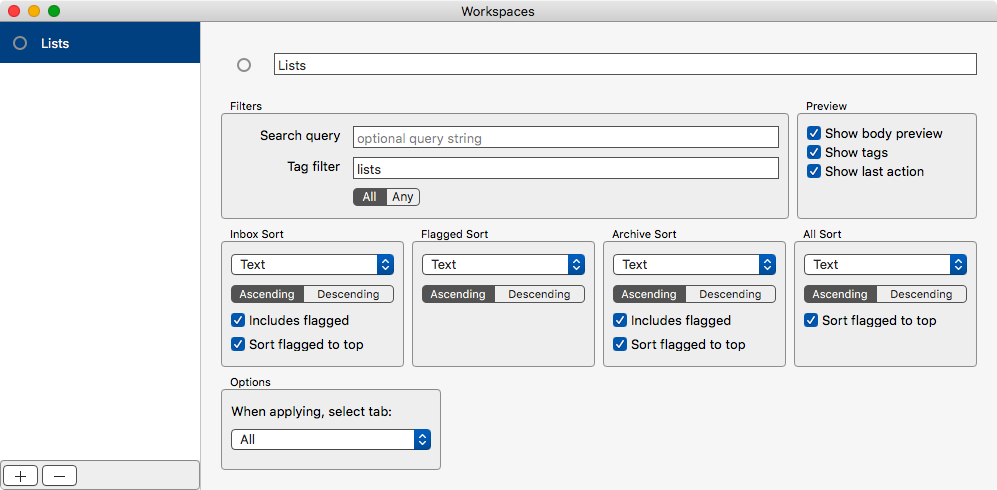
Task: Toggle Includes flagged under Inbox Sort
Action: pos(238,320)
